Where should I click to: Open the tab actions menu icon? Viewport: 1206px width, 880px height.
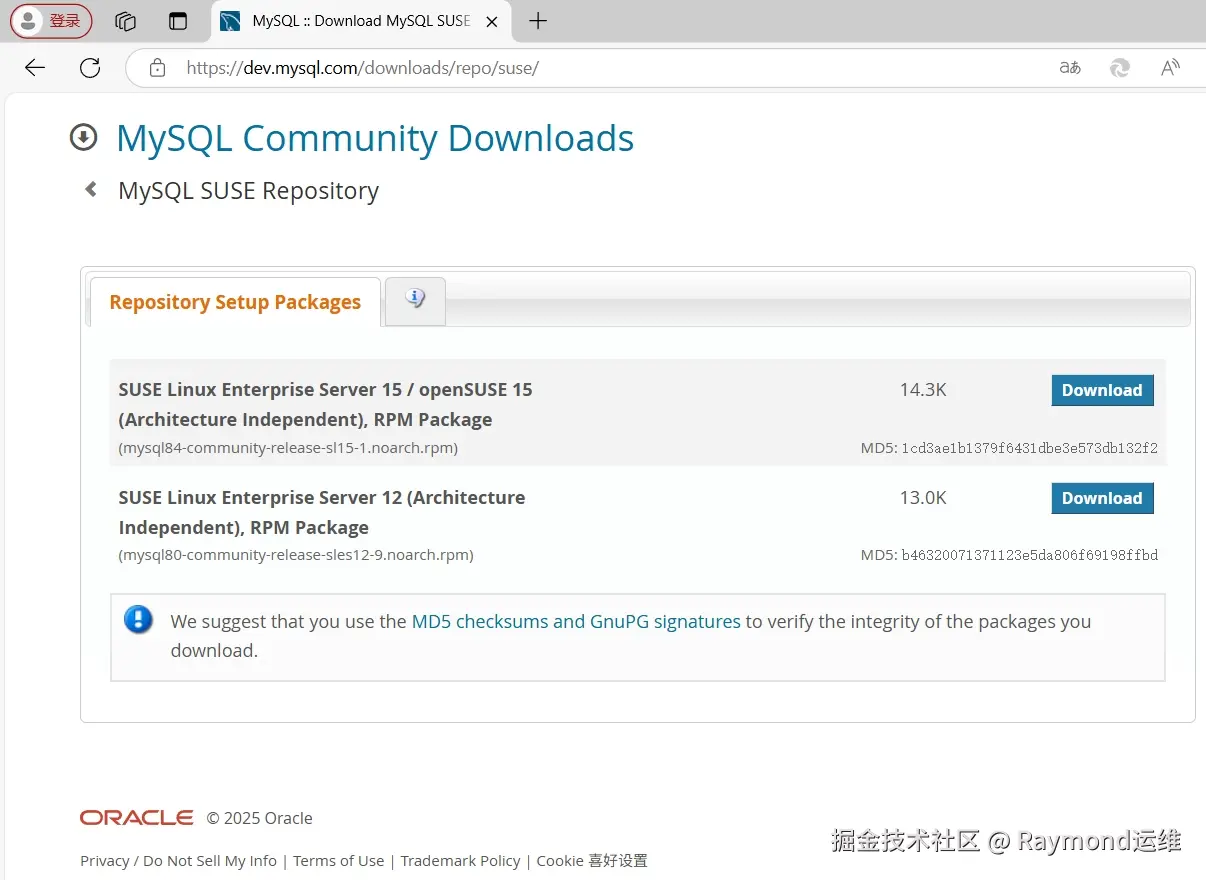(178, 21)
